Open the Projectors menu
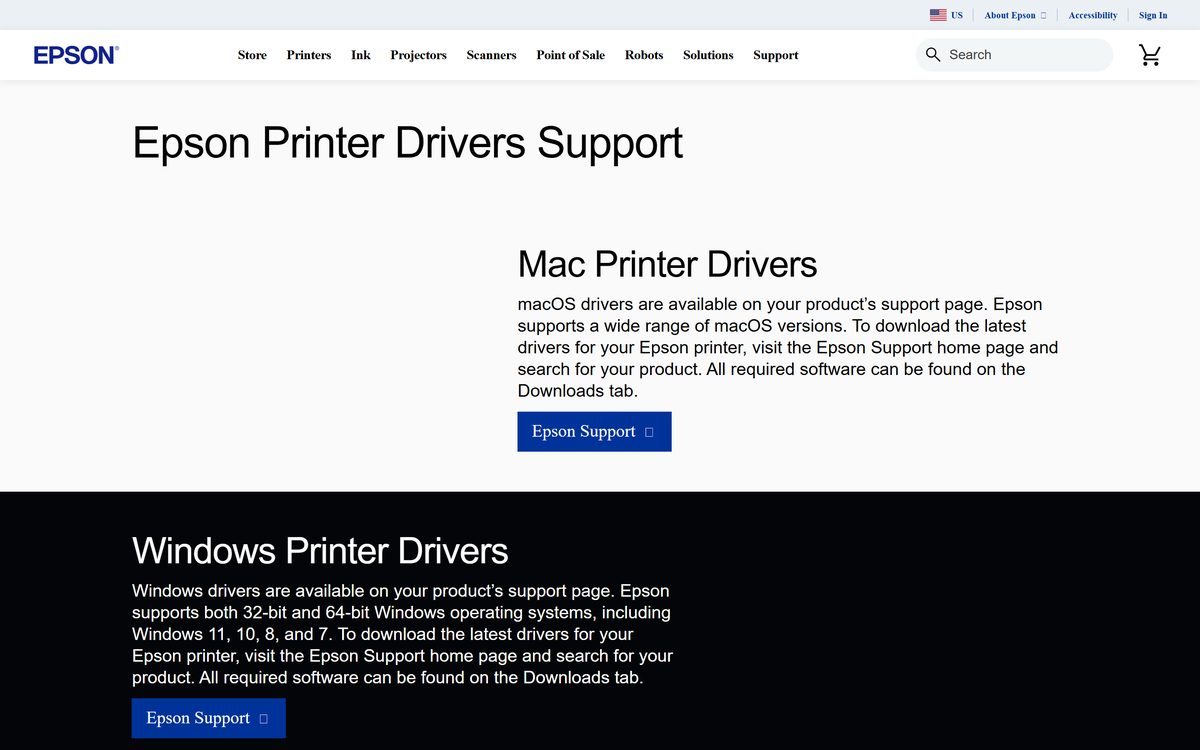Screen dimensions: 1200x750 tap(419, 55)
